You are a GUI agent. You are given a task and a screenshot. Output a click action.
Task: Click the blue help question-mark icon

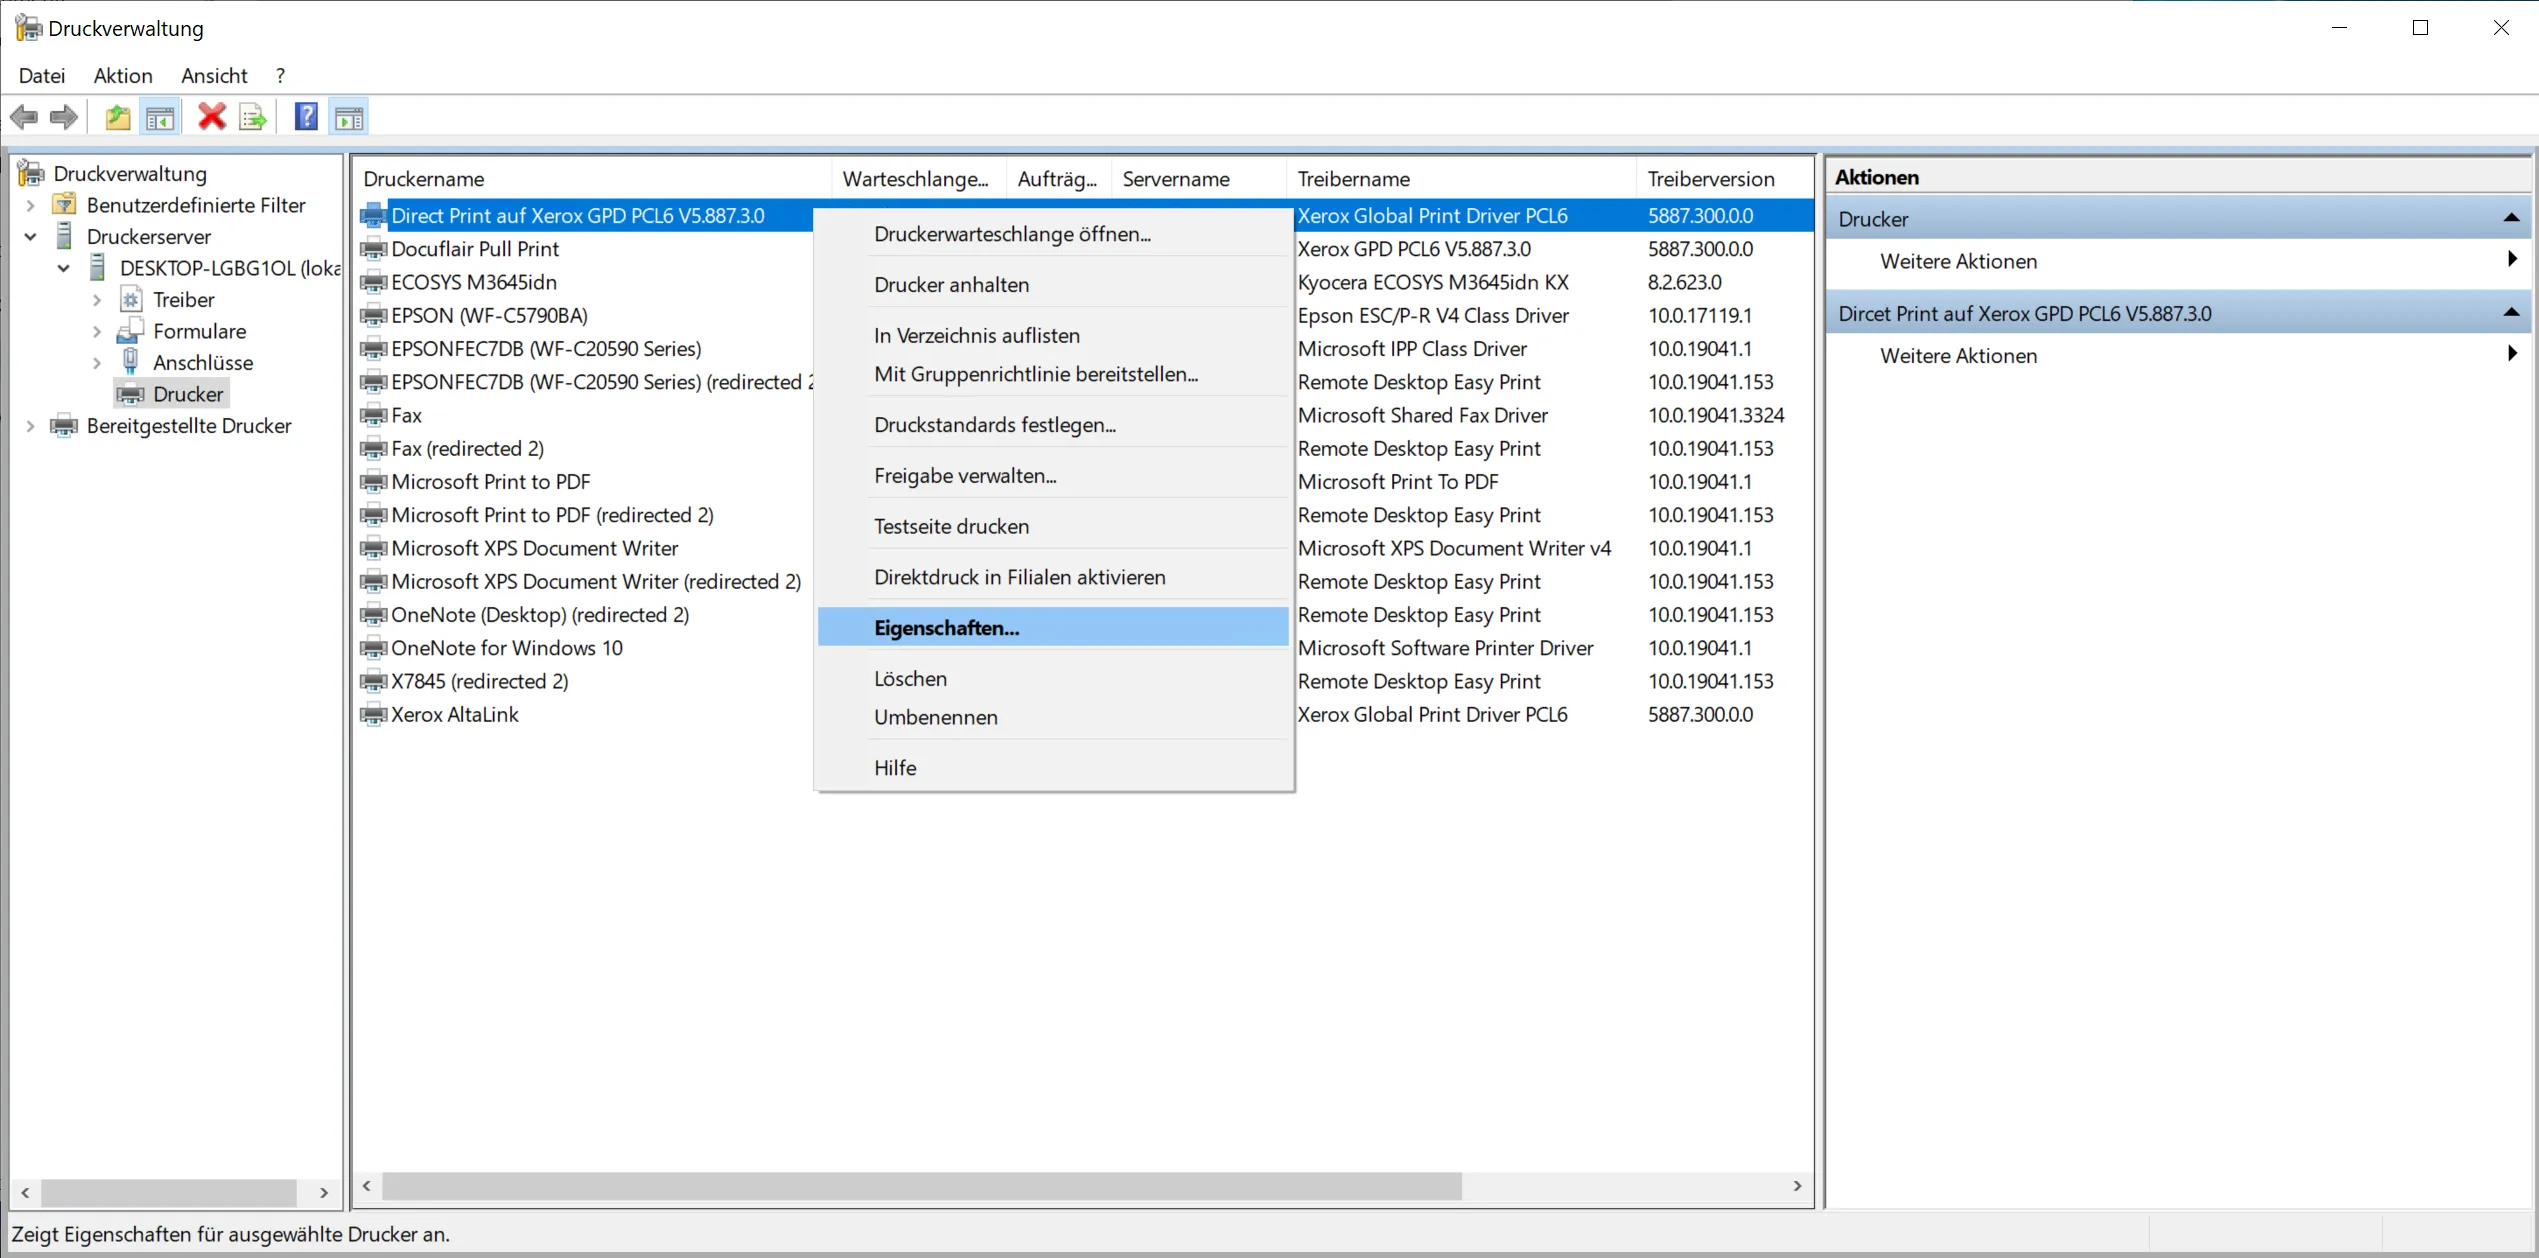pyautogui.click(x=306, y=118)
